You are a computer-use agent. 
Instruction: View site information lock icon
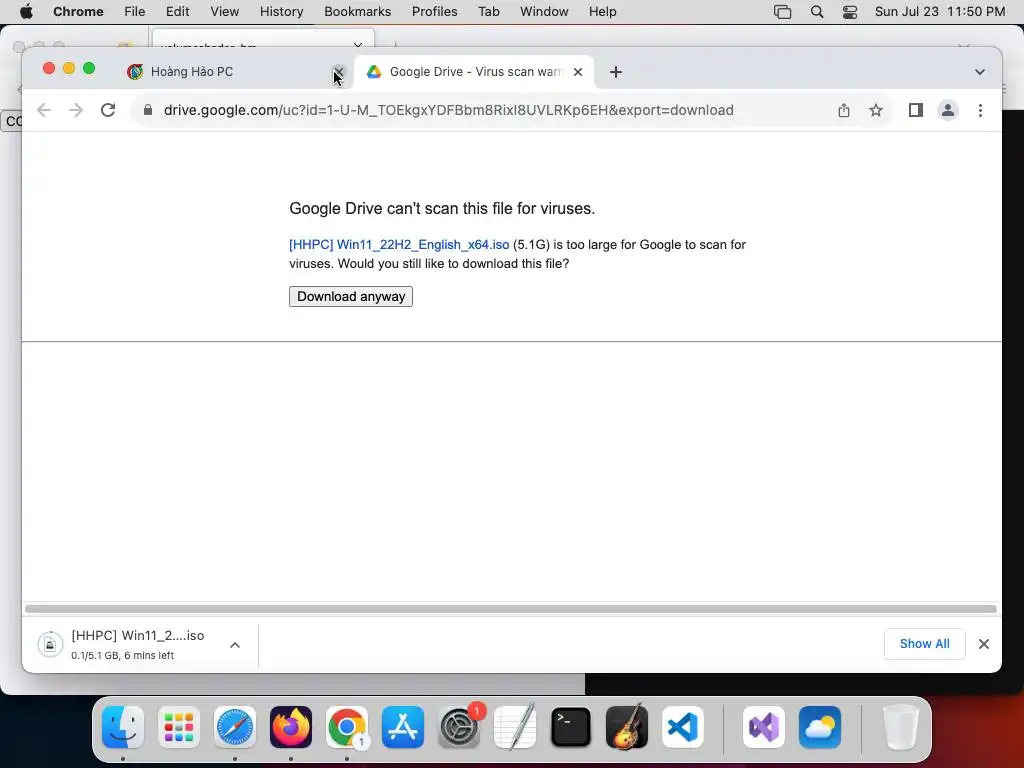[148, 110]
